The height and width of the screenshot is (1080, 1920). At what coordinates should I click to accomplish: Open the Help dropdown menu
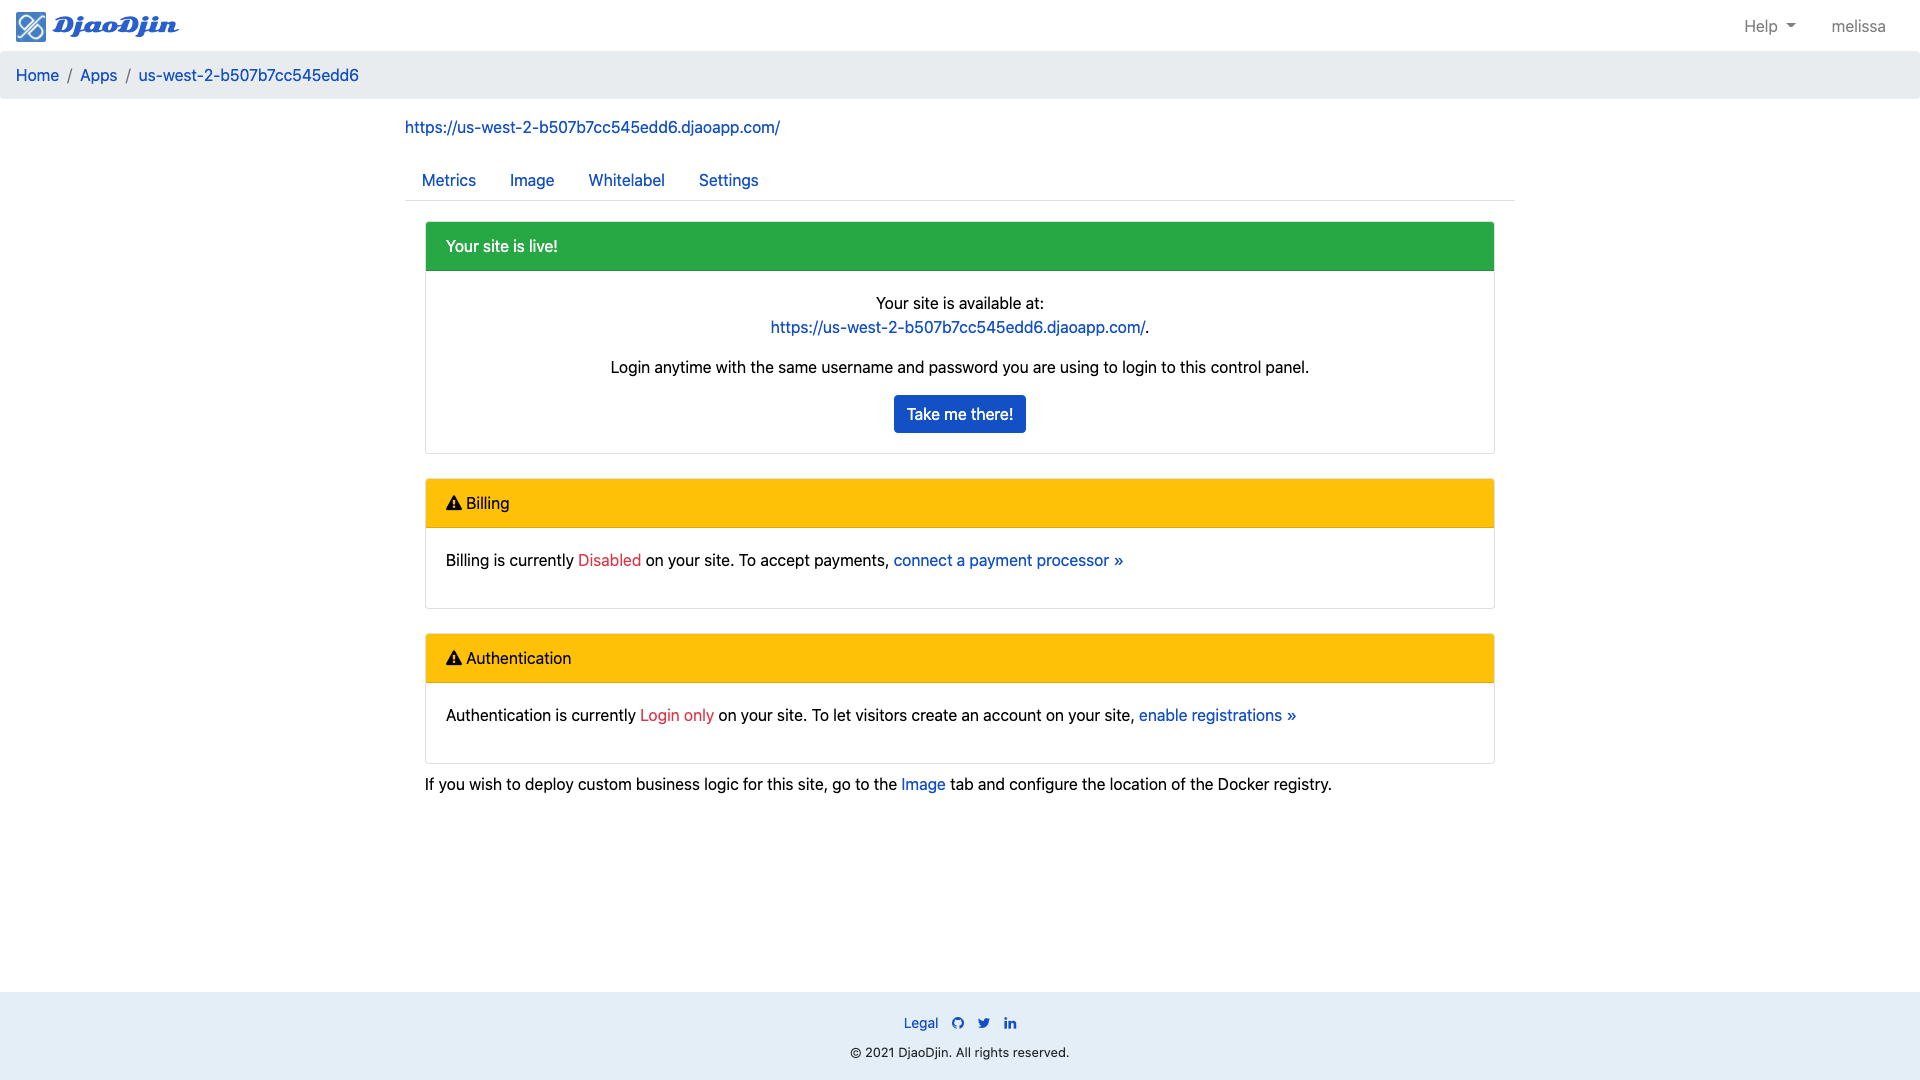[1769, 26]
